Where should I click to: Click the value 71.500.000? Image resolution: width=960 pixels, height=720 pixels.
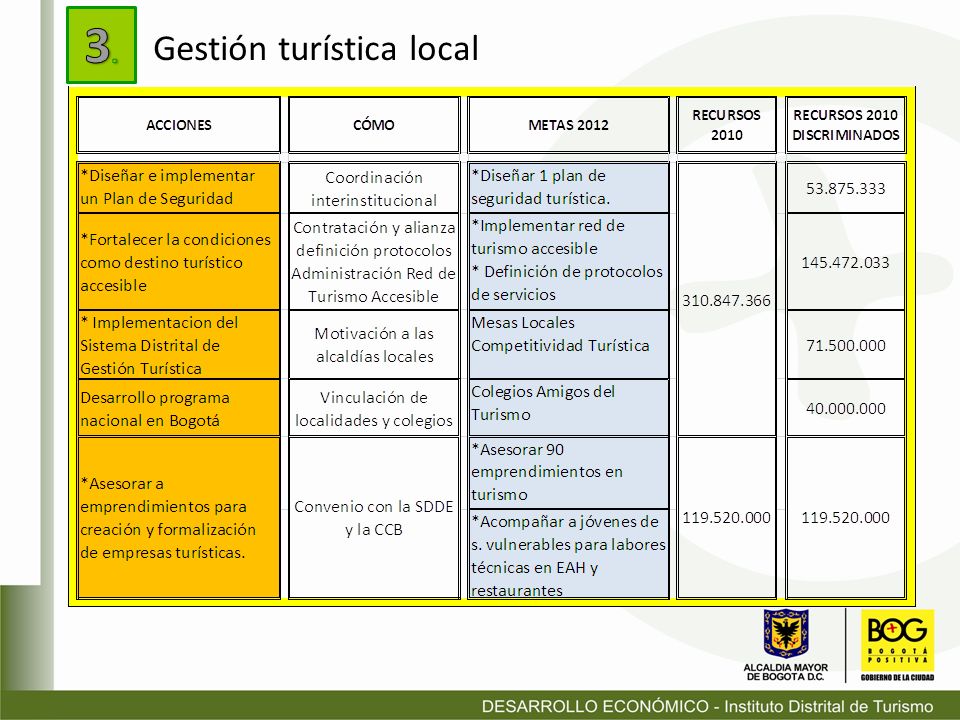pos(846,345)
